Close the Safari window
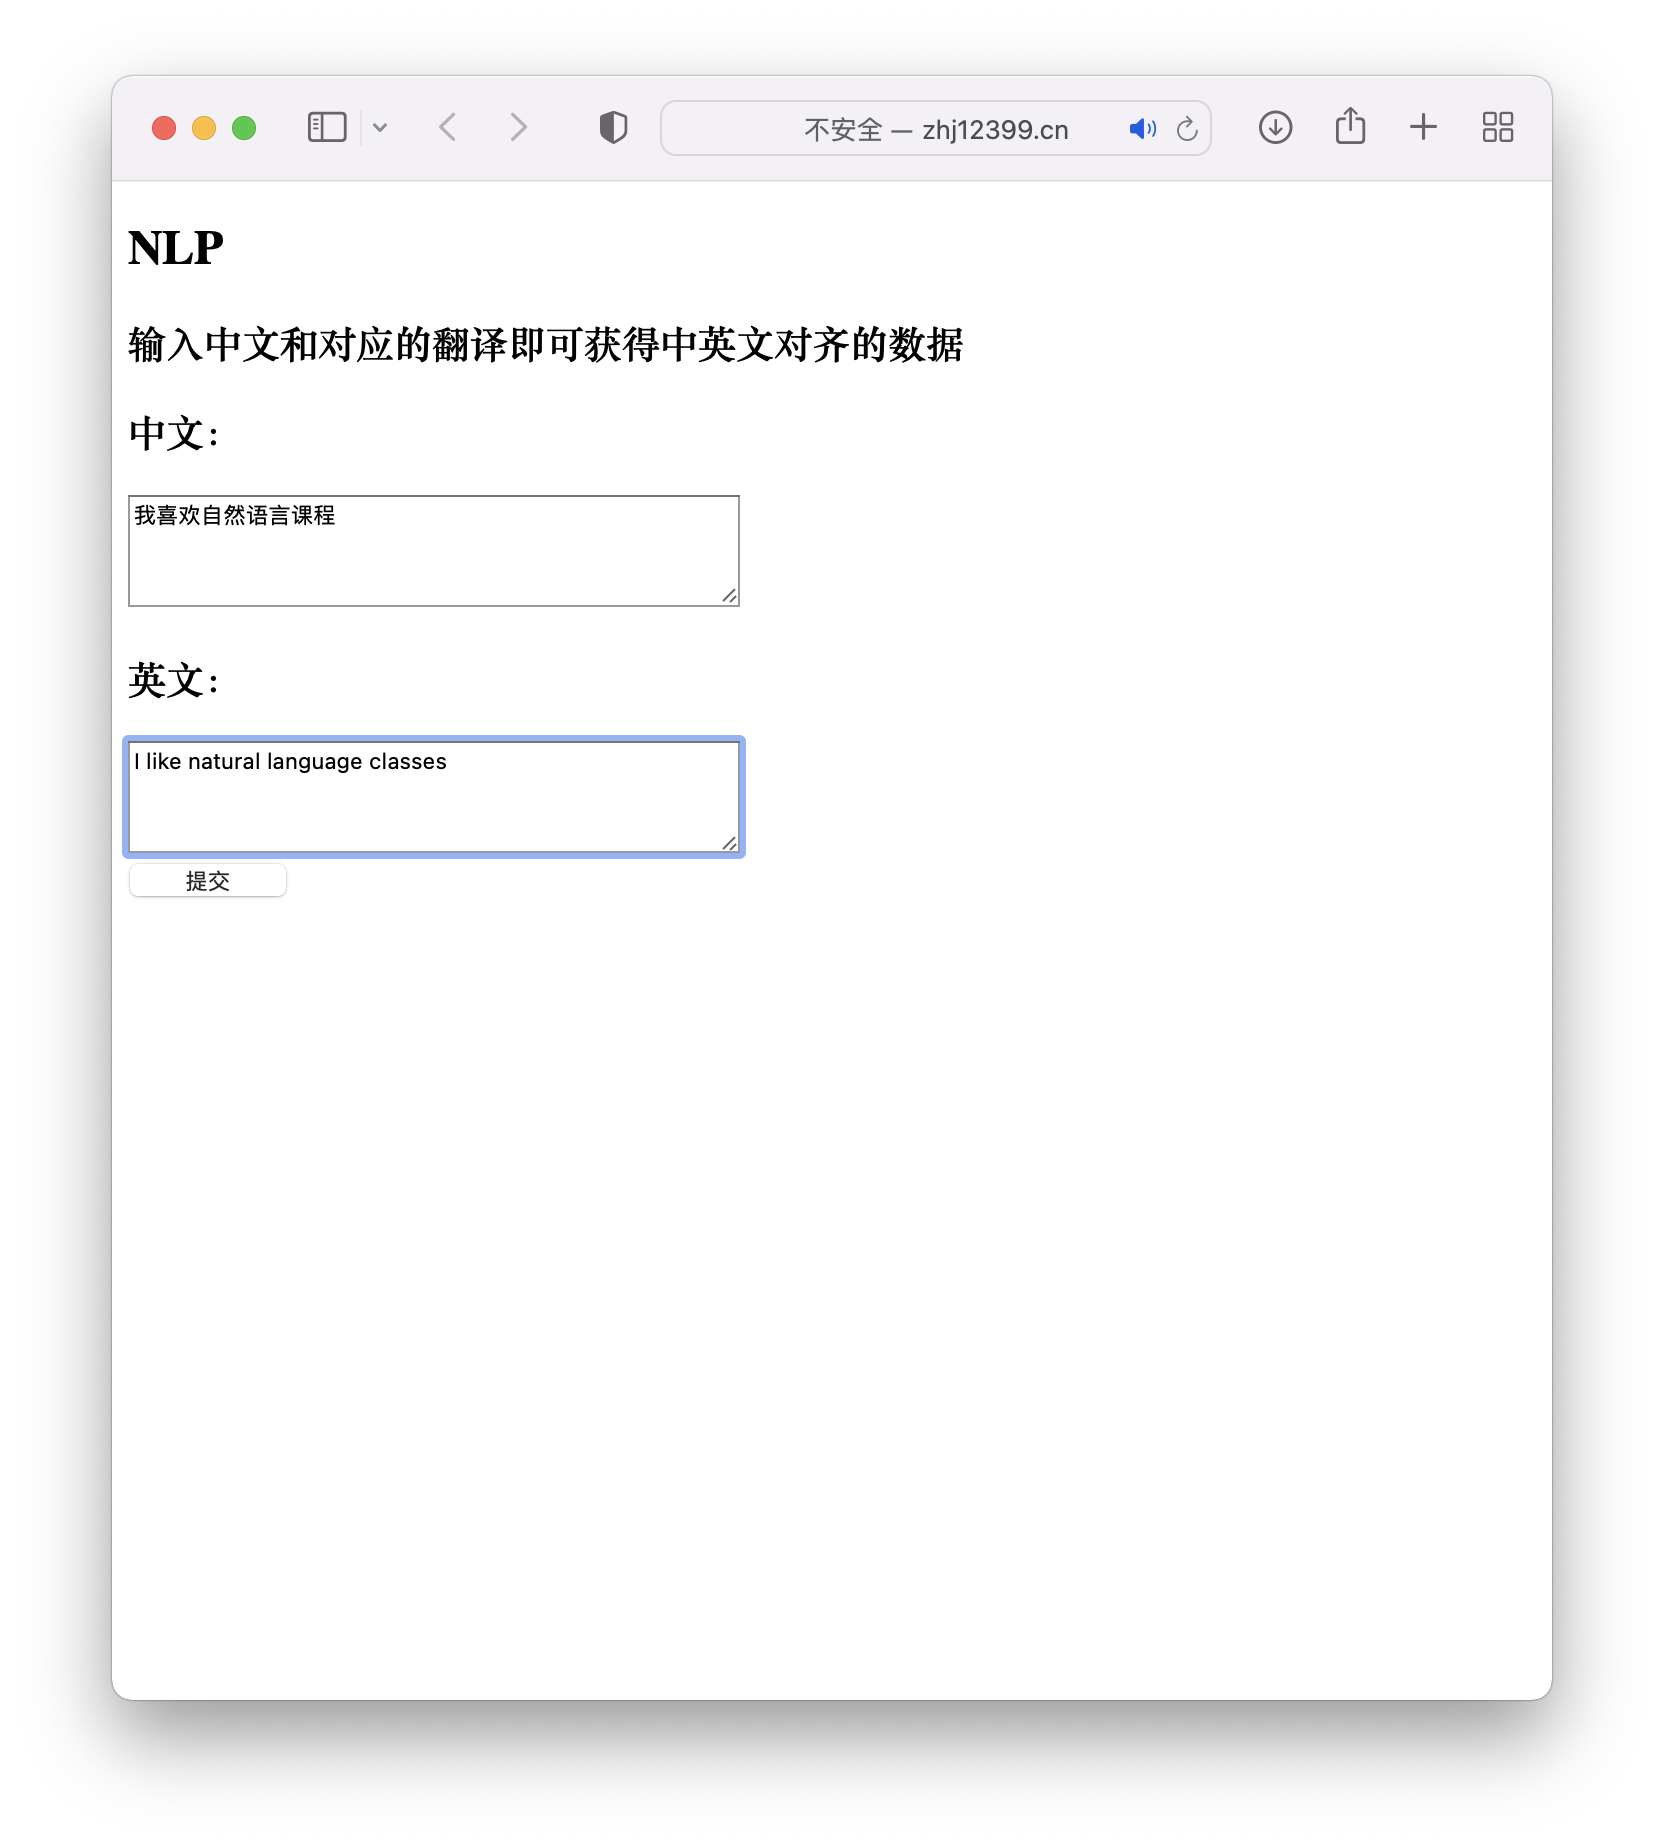Viewport: 1664px width, 1848px height. pos(164,128)
